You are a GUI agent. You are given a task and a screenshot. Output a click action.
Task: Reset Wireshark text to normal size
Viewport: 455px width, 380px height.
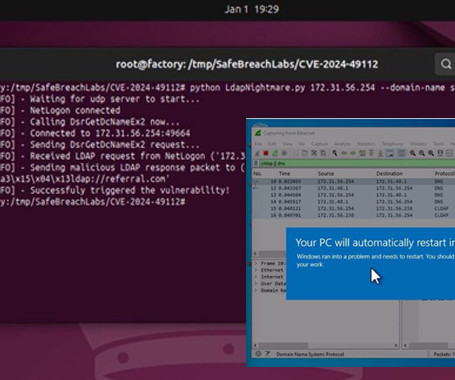[x=431, y=153]
